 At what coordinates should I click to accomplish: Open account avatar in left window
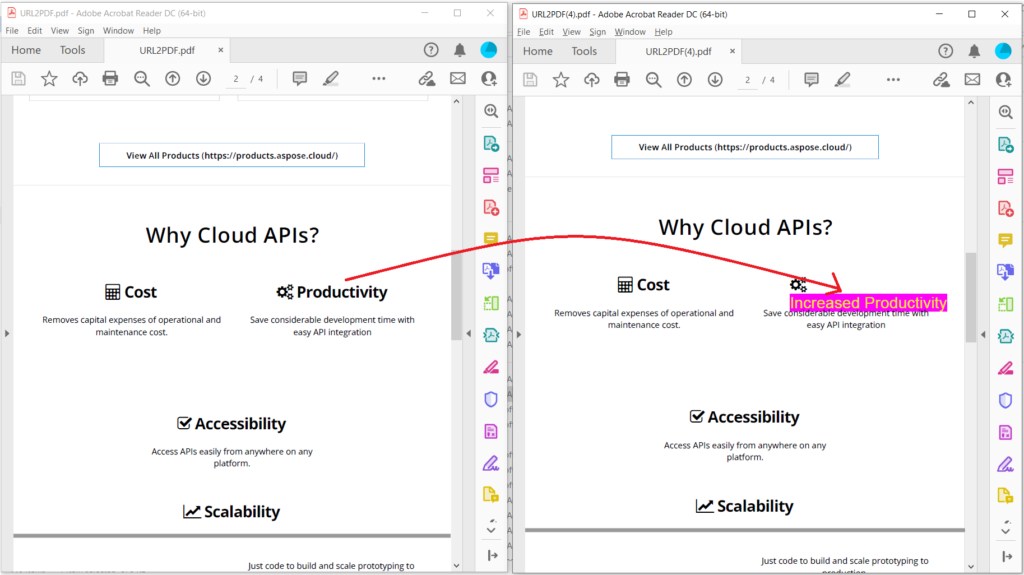[x=488, y=50]
